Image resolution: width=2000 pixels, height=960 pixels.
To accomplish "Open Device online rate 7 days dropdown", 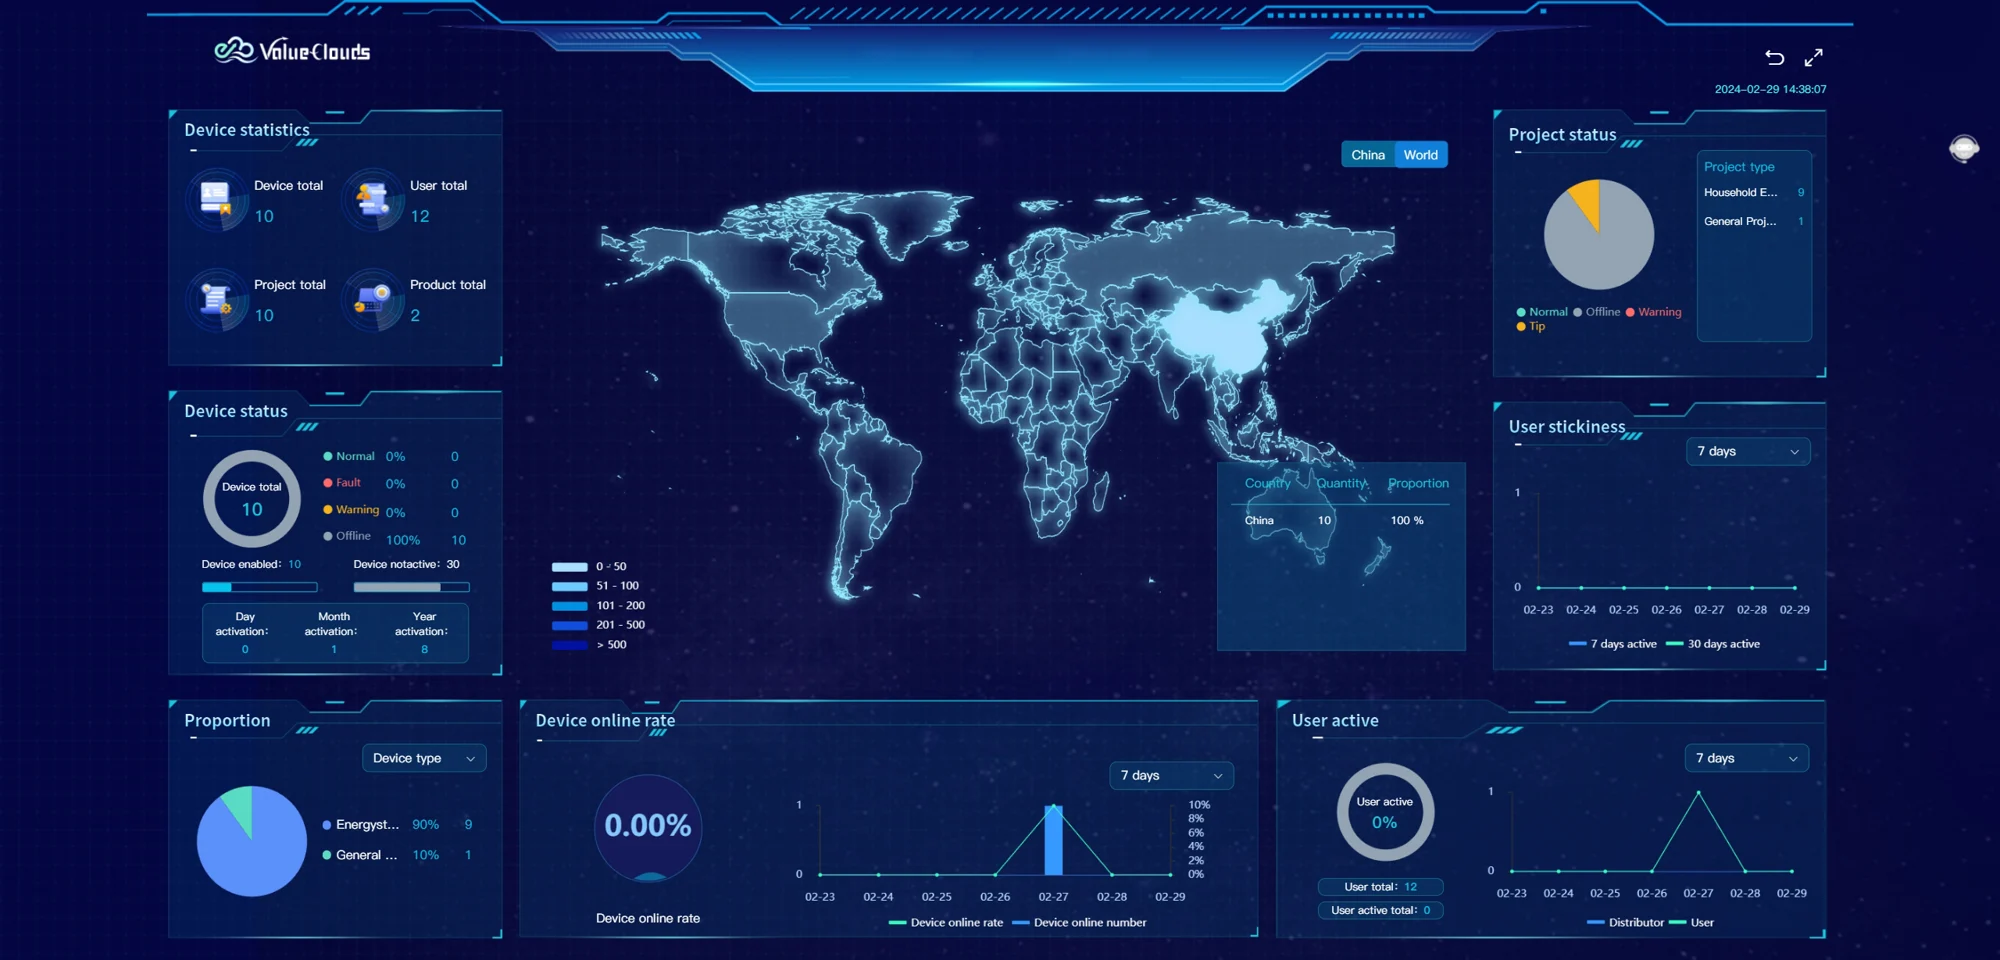I will [x=1171, y=775].
